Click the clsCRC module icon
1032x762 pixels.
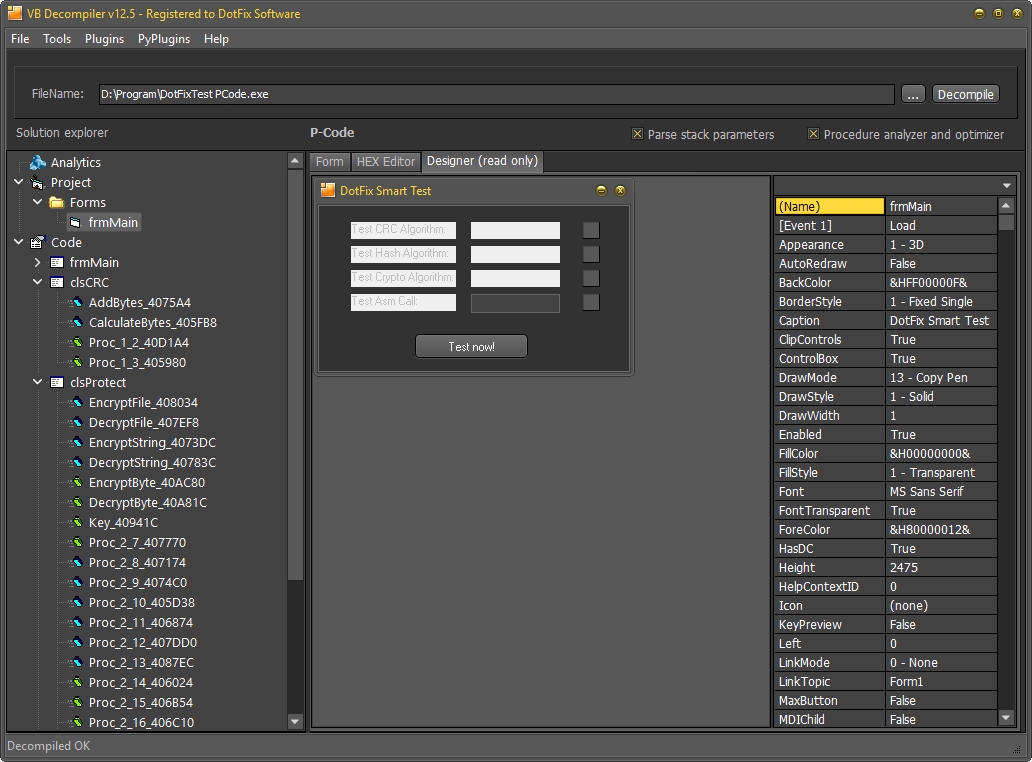57,282
